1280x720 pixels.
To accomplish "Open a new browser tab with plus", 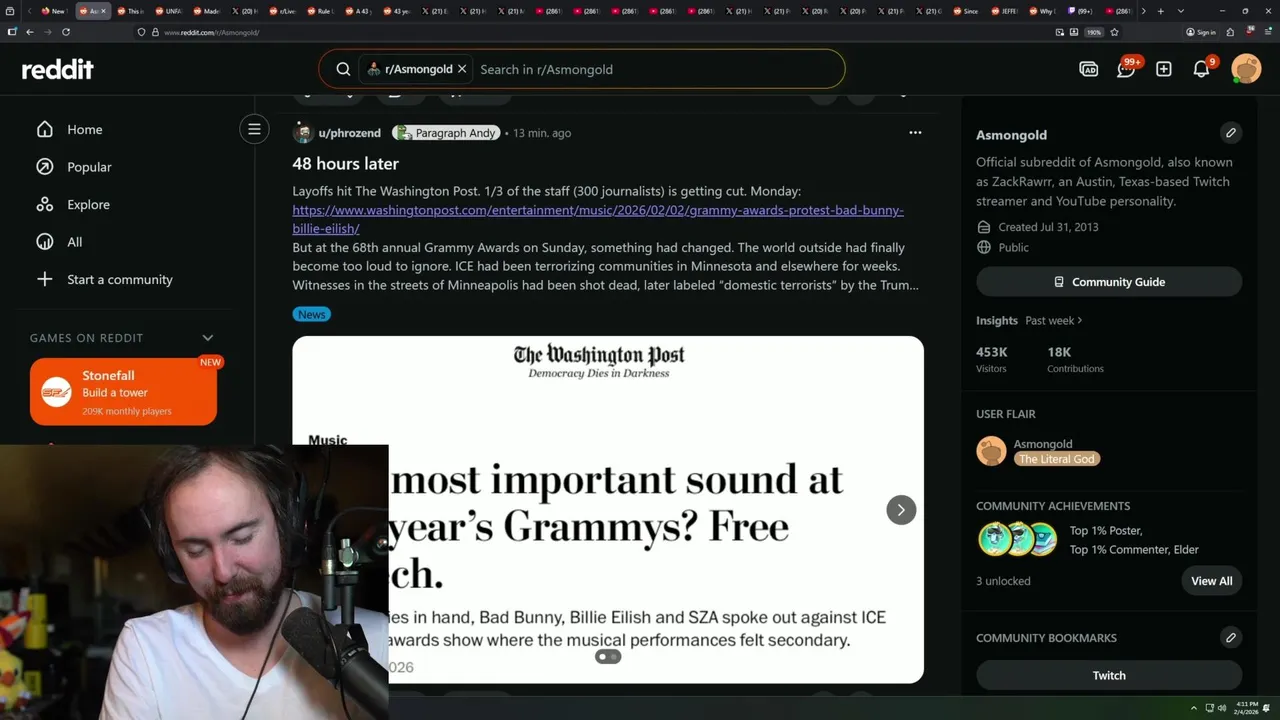I will tap(1160, 11).
